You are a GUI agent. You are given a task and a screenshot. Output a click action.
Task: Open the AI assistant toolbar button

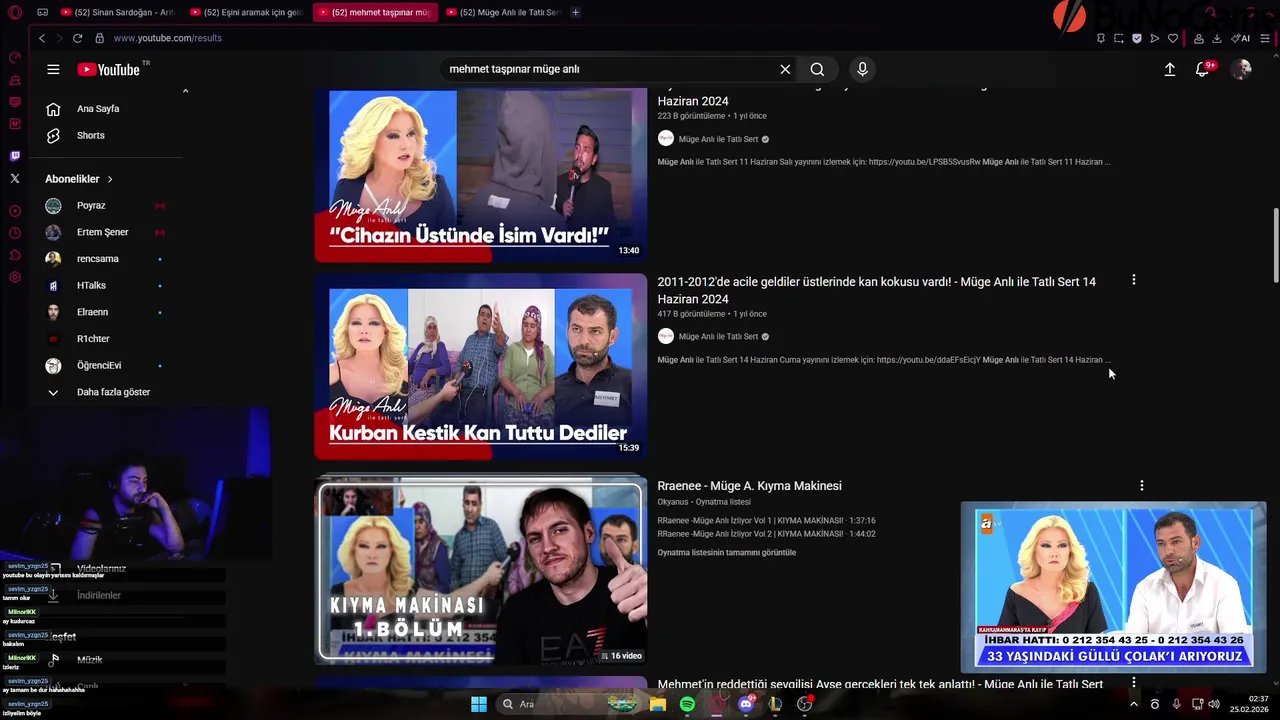tap(1241, 38)
